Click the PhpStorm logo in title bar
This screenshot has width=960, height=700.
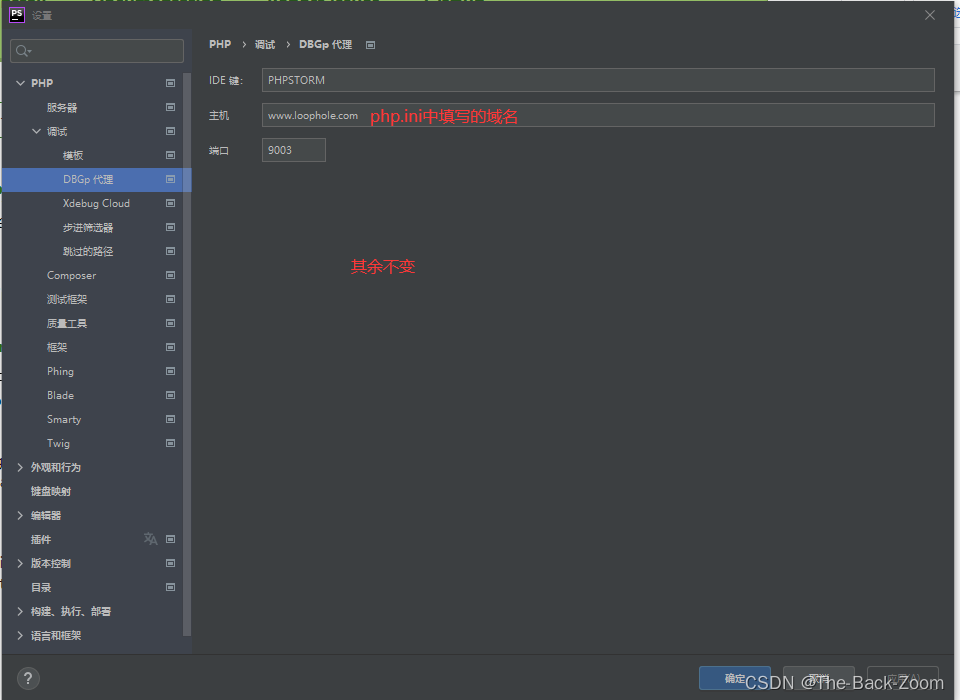(x=17, y=15)
